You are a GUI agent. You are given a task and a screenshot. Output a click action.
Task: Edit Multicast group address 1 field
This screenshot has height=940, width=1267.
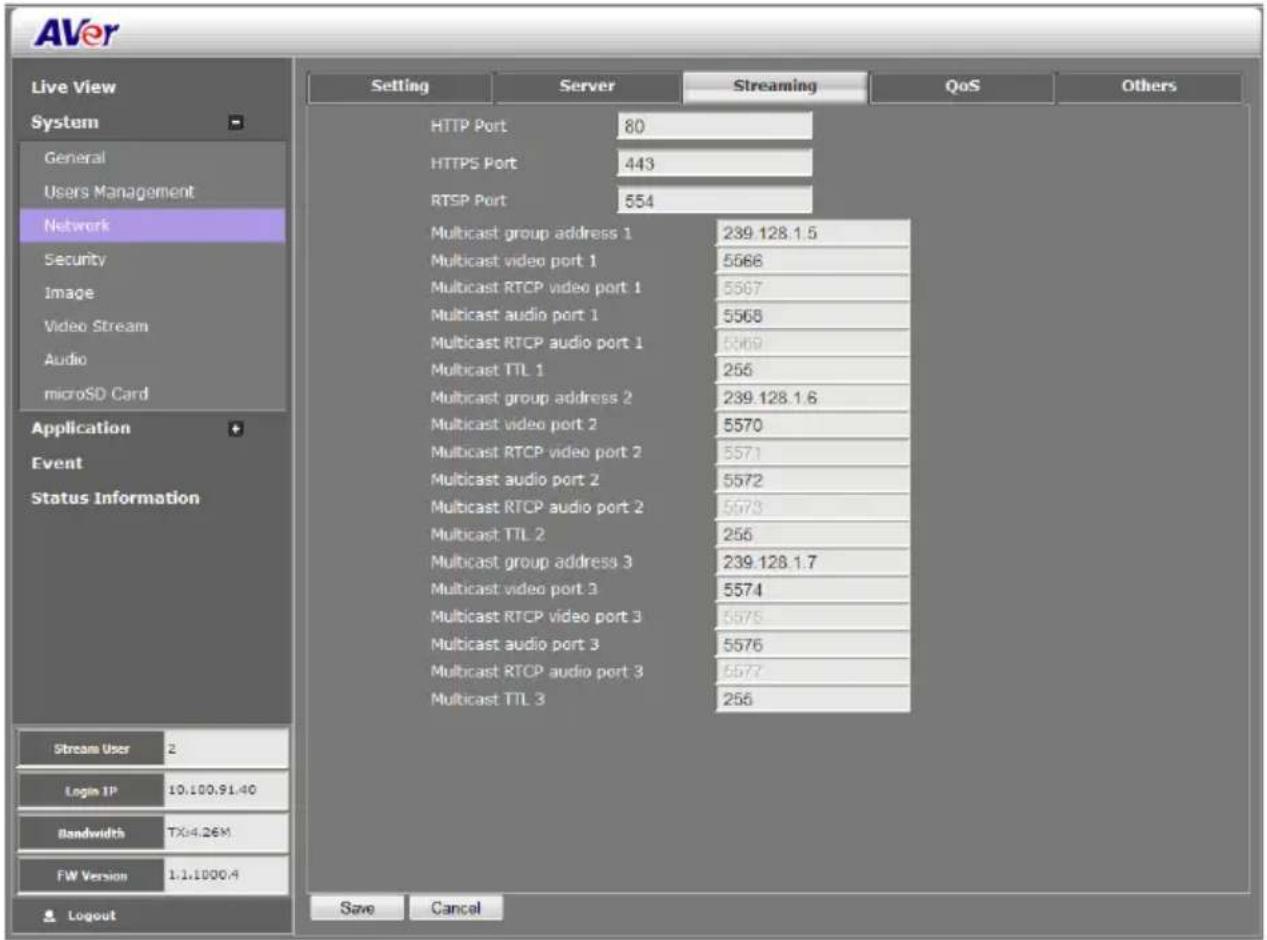tap(813, 234)
